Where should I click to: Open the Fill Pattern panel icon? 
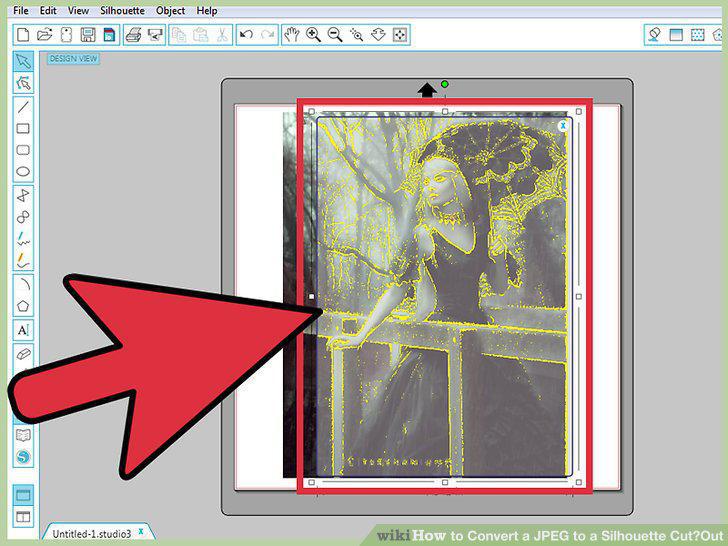(x=697, y=35)
